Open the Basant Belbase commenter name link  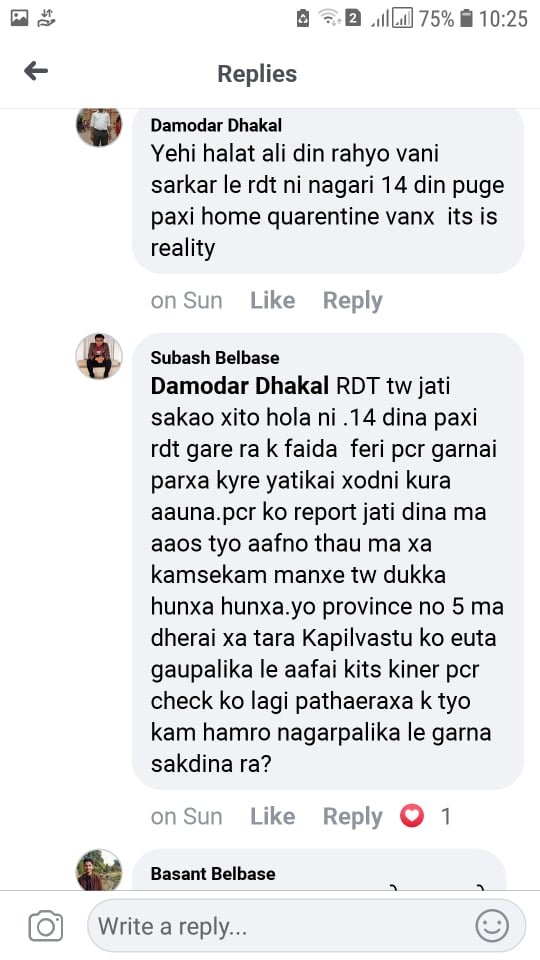pos(213,874)
